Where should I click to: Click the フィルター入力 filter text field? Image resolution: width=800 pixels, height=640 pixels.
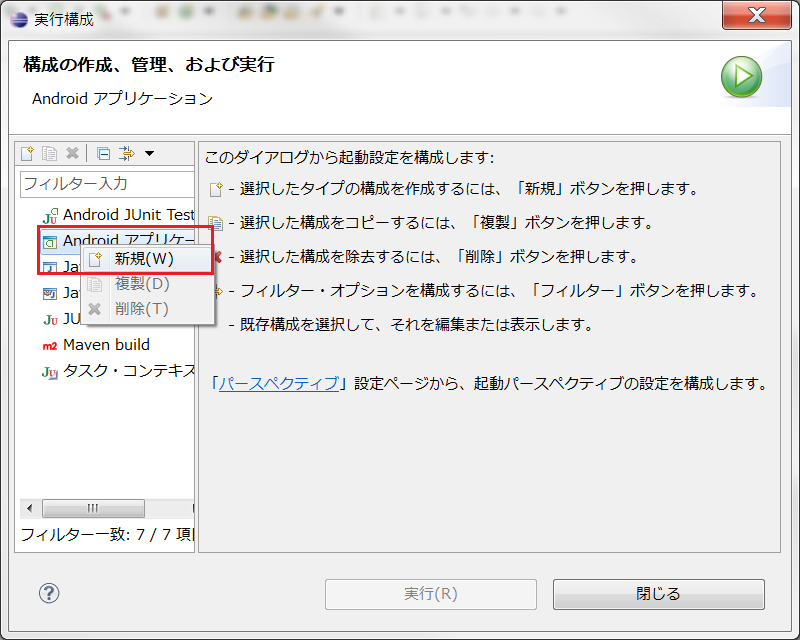pos(107,184)
